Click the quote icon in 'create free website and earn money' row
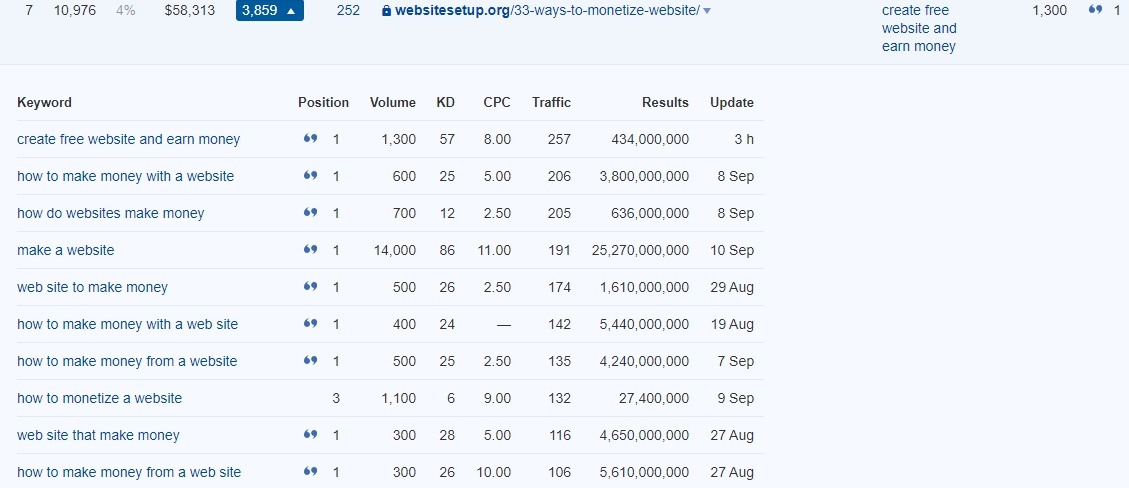The height and width of the screenshot is (488, 1129). tap(310, 138)
